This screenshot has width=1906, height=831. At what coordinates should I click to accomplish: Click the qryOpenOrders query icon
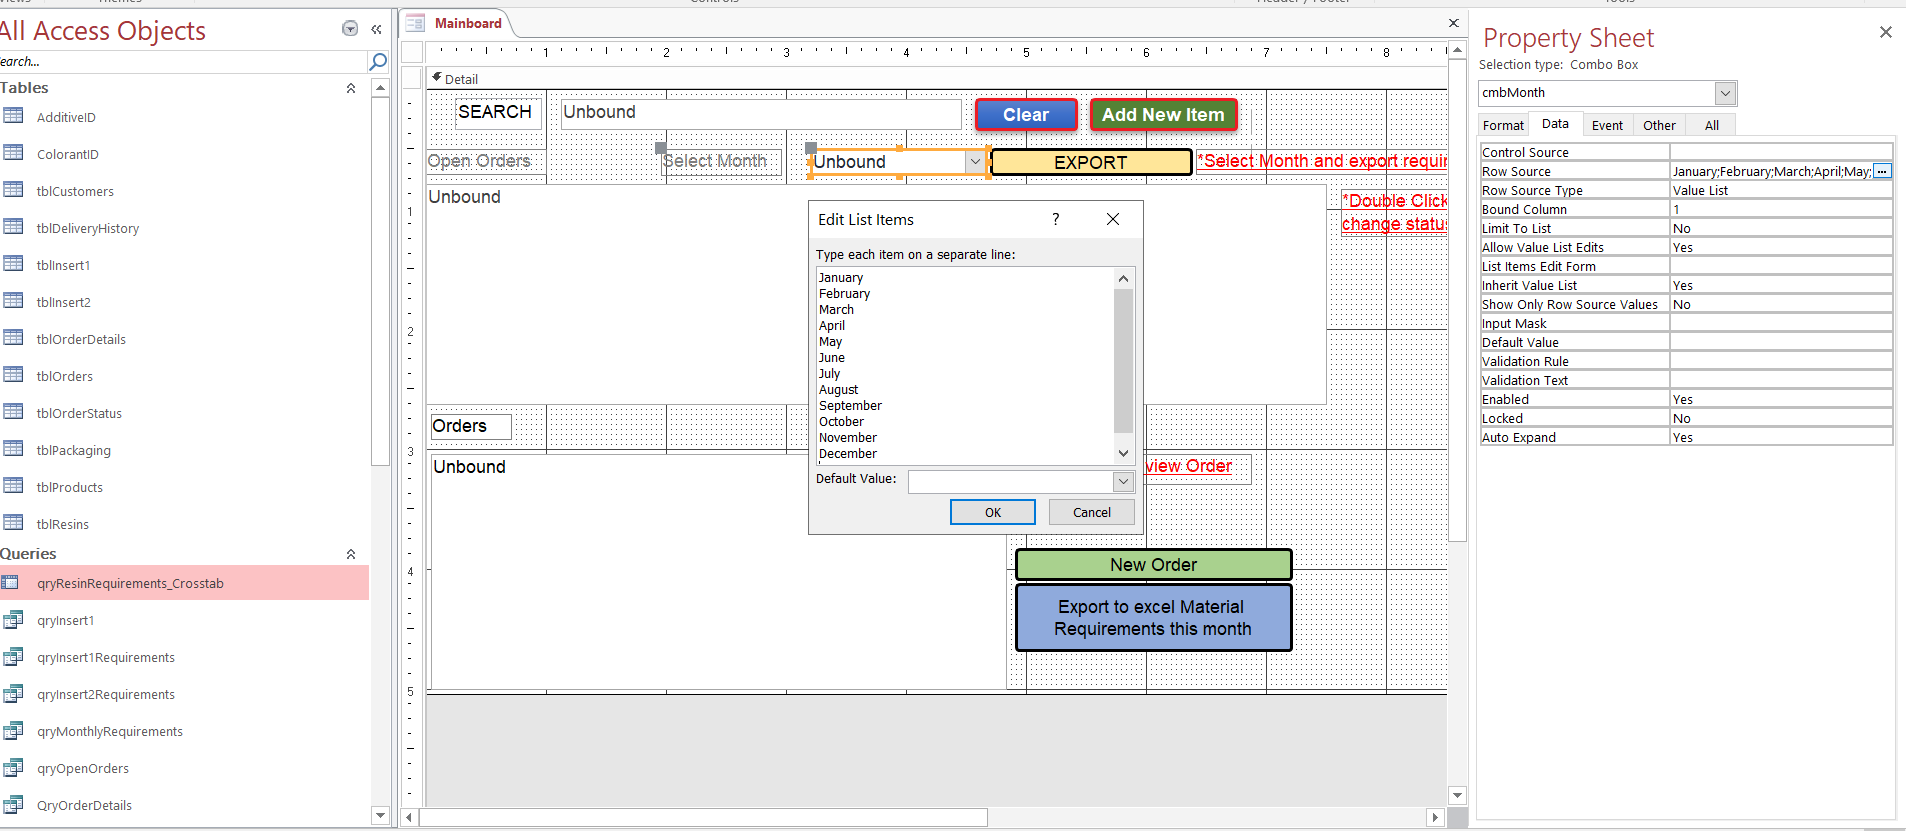[x=13, y=768]
